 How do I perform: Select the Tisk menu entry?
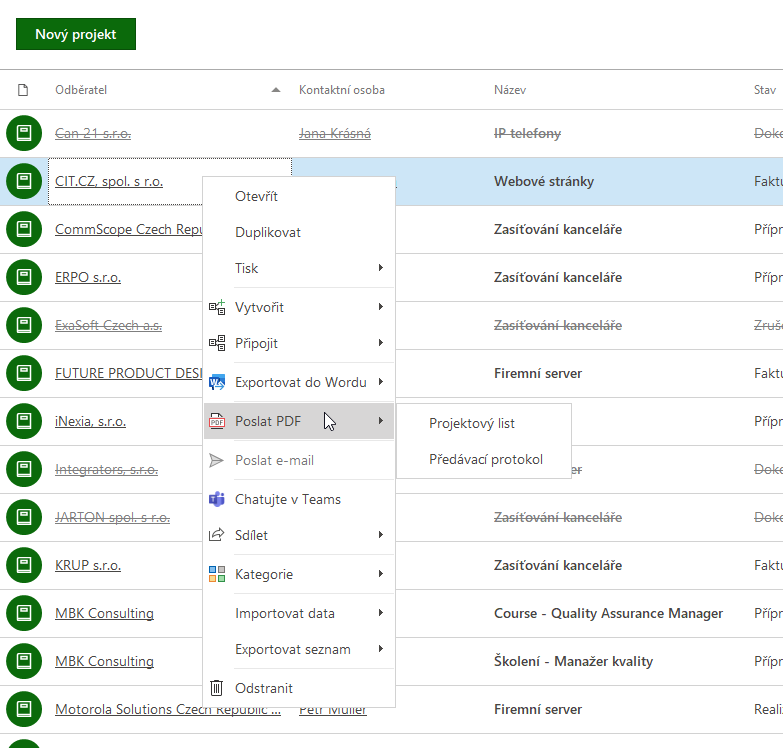(x=299, y=268)
